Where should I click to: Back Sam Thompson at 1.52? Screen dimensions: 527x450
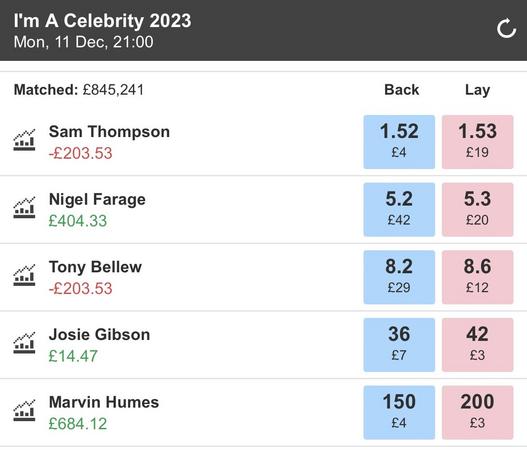pyautogui.click(x=399, y=142)
